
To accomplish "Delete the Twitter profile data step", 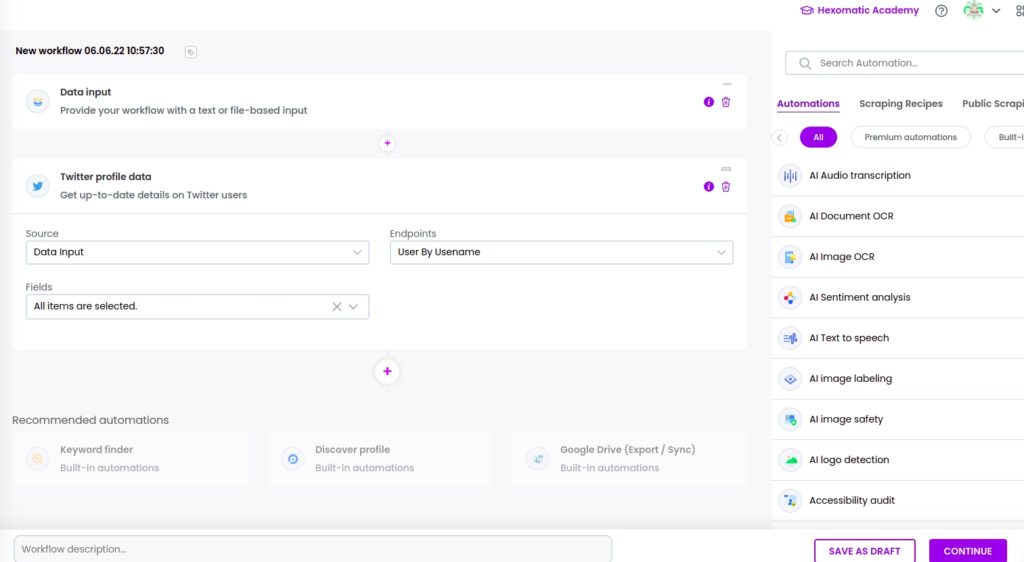I will click(x=726, y=187).
